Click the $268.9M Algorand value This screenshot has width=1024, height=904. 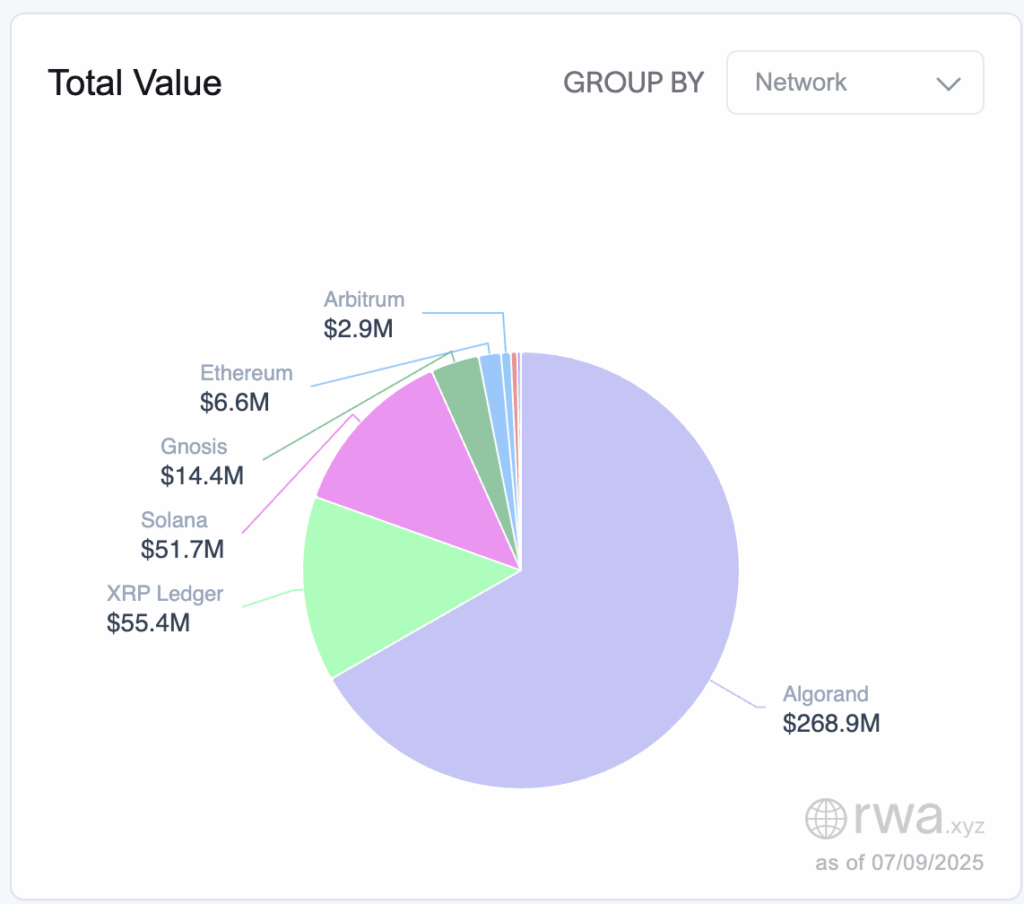coord(831,722)
